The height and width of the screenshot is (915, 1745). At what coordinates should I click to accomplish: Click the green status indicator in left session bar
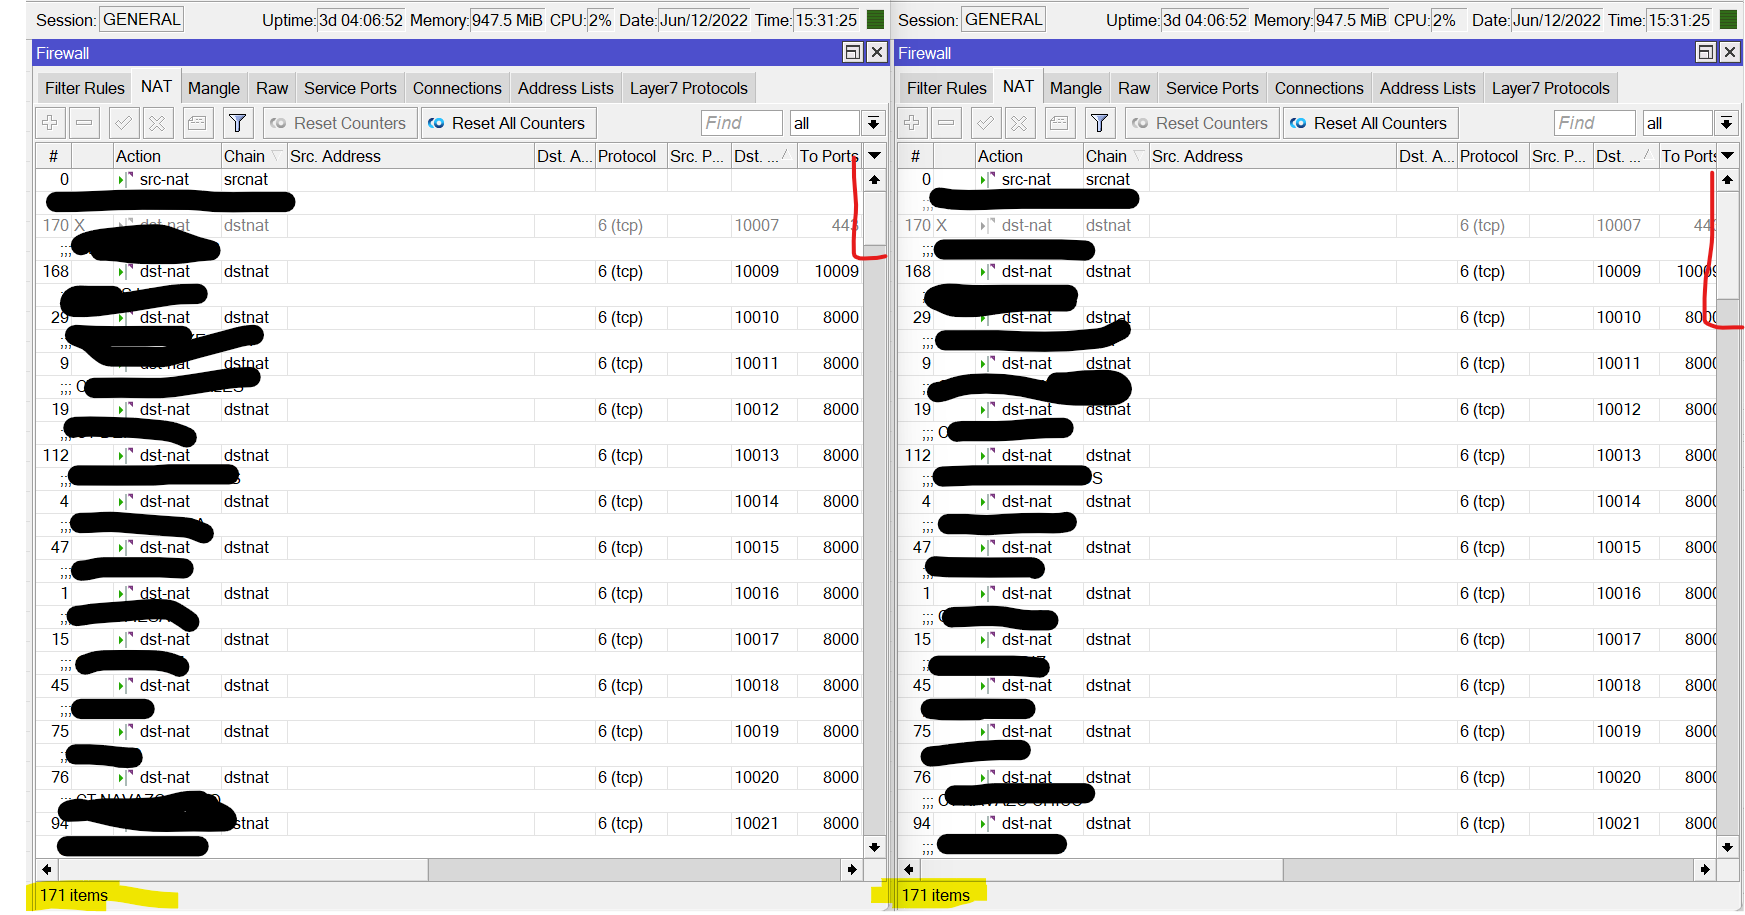[875, 19]
